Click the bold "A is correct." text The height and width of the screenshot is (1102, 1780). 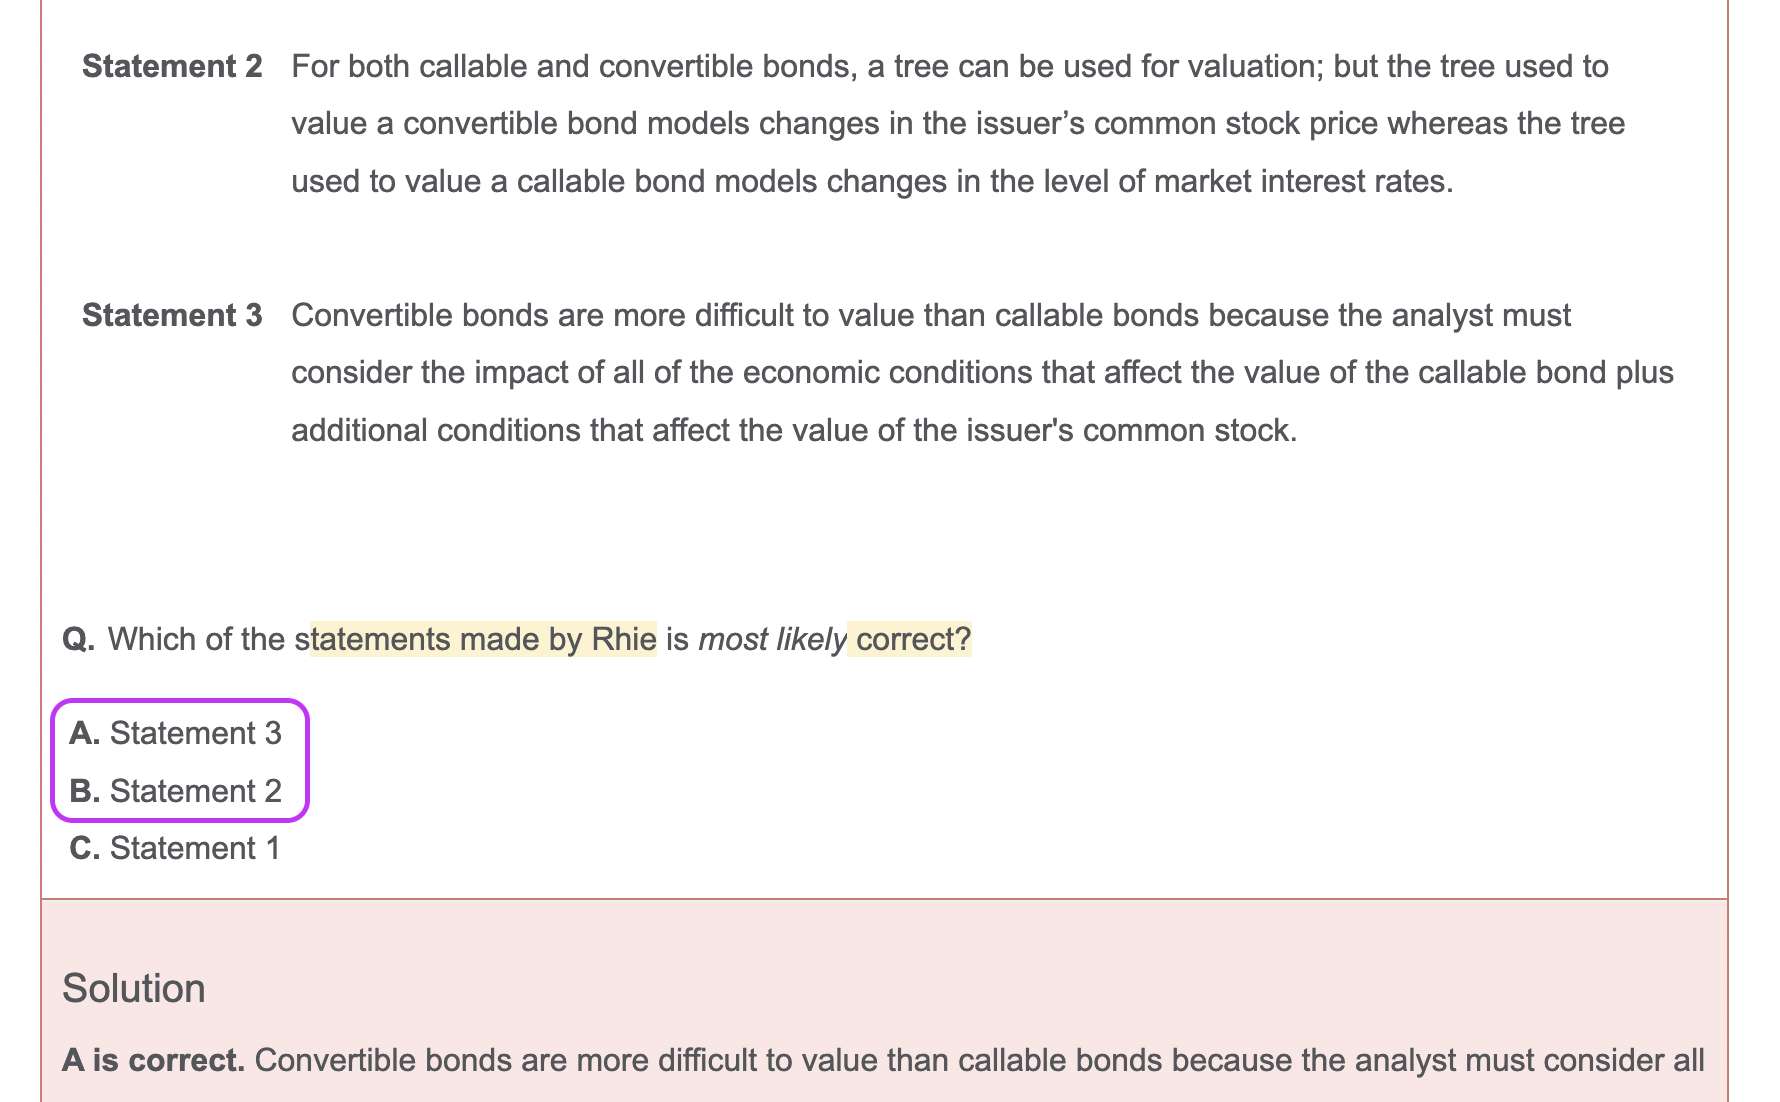[x=153, y=1060]
